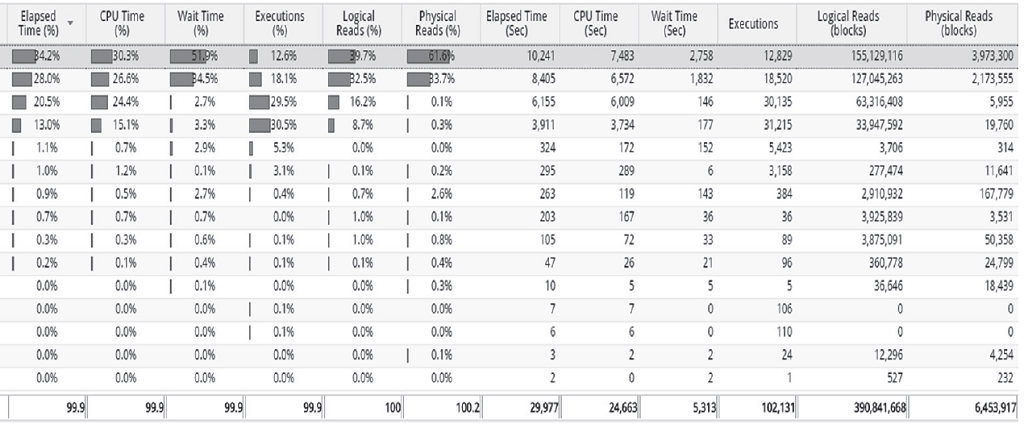This screenshot has width=1024, height=428.
Task: Click the sort arrow in Elapsed Time (%) header
Action: tap(70, 20)
